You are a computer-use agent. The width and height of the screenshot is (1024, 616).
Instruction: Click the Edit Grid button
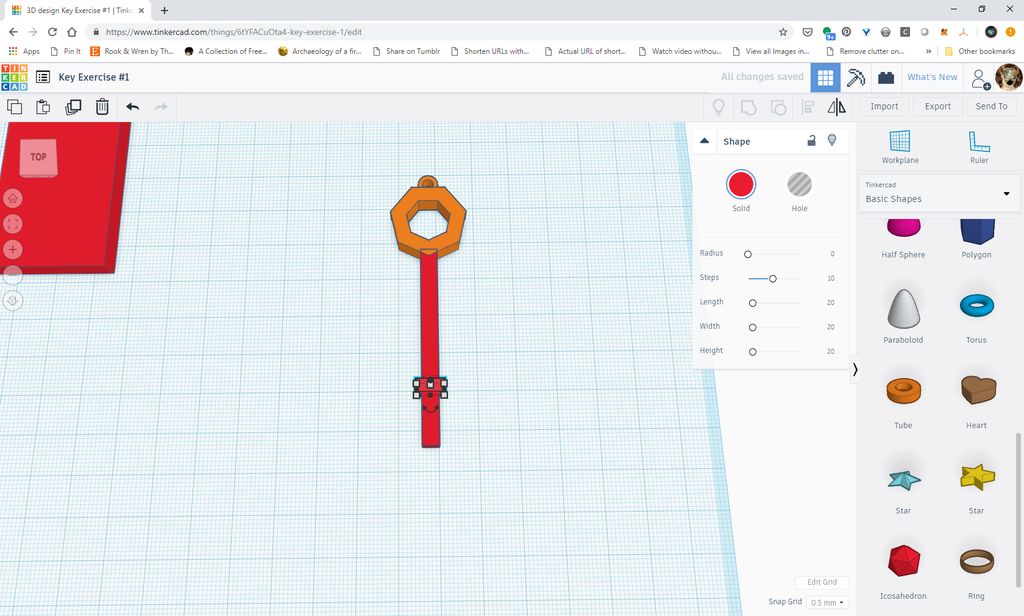click(x=822, y=582)
